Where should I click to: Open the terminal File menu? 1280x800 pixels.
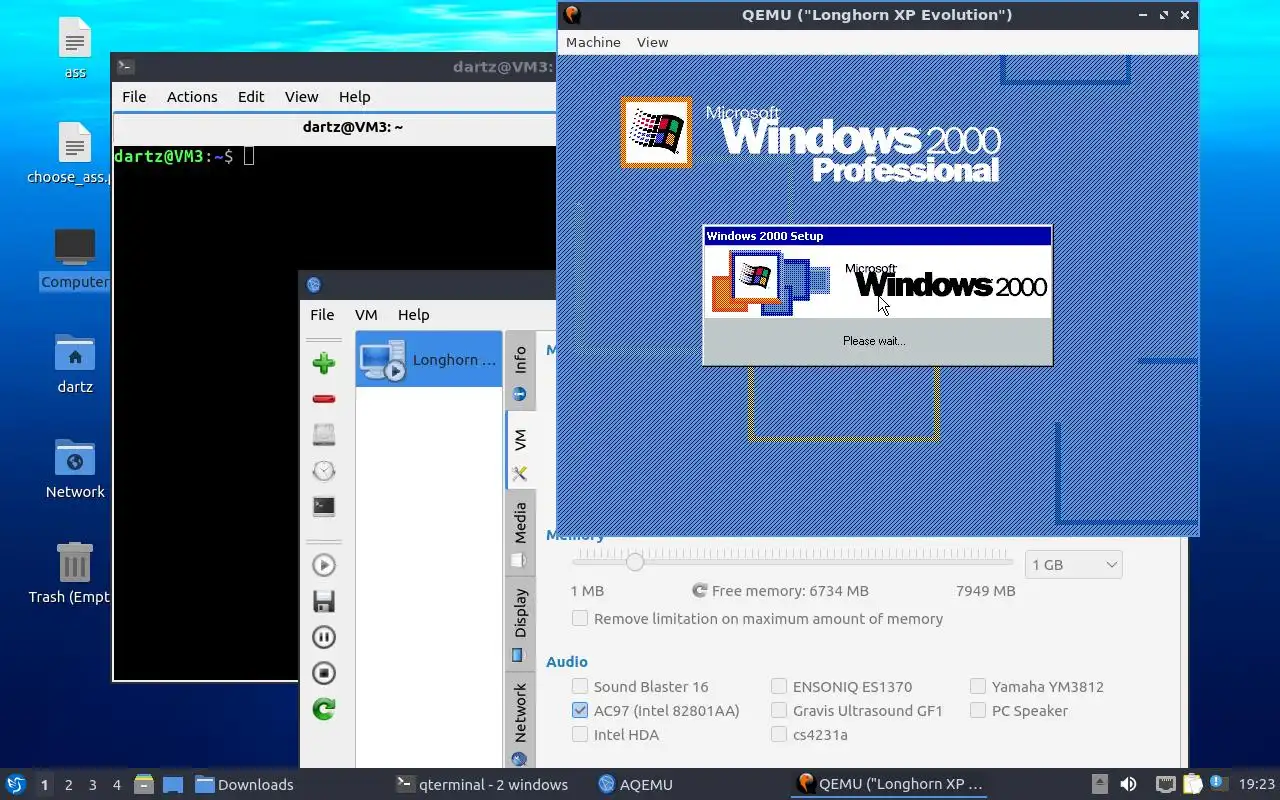point(134,97)
